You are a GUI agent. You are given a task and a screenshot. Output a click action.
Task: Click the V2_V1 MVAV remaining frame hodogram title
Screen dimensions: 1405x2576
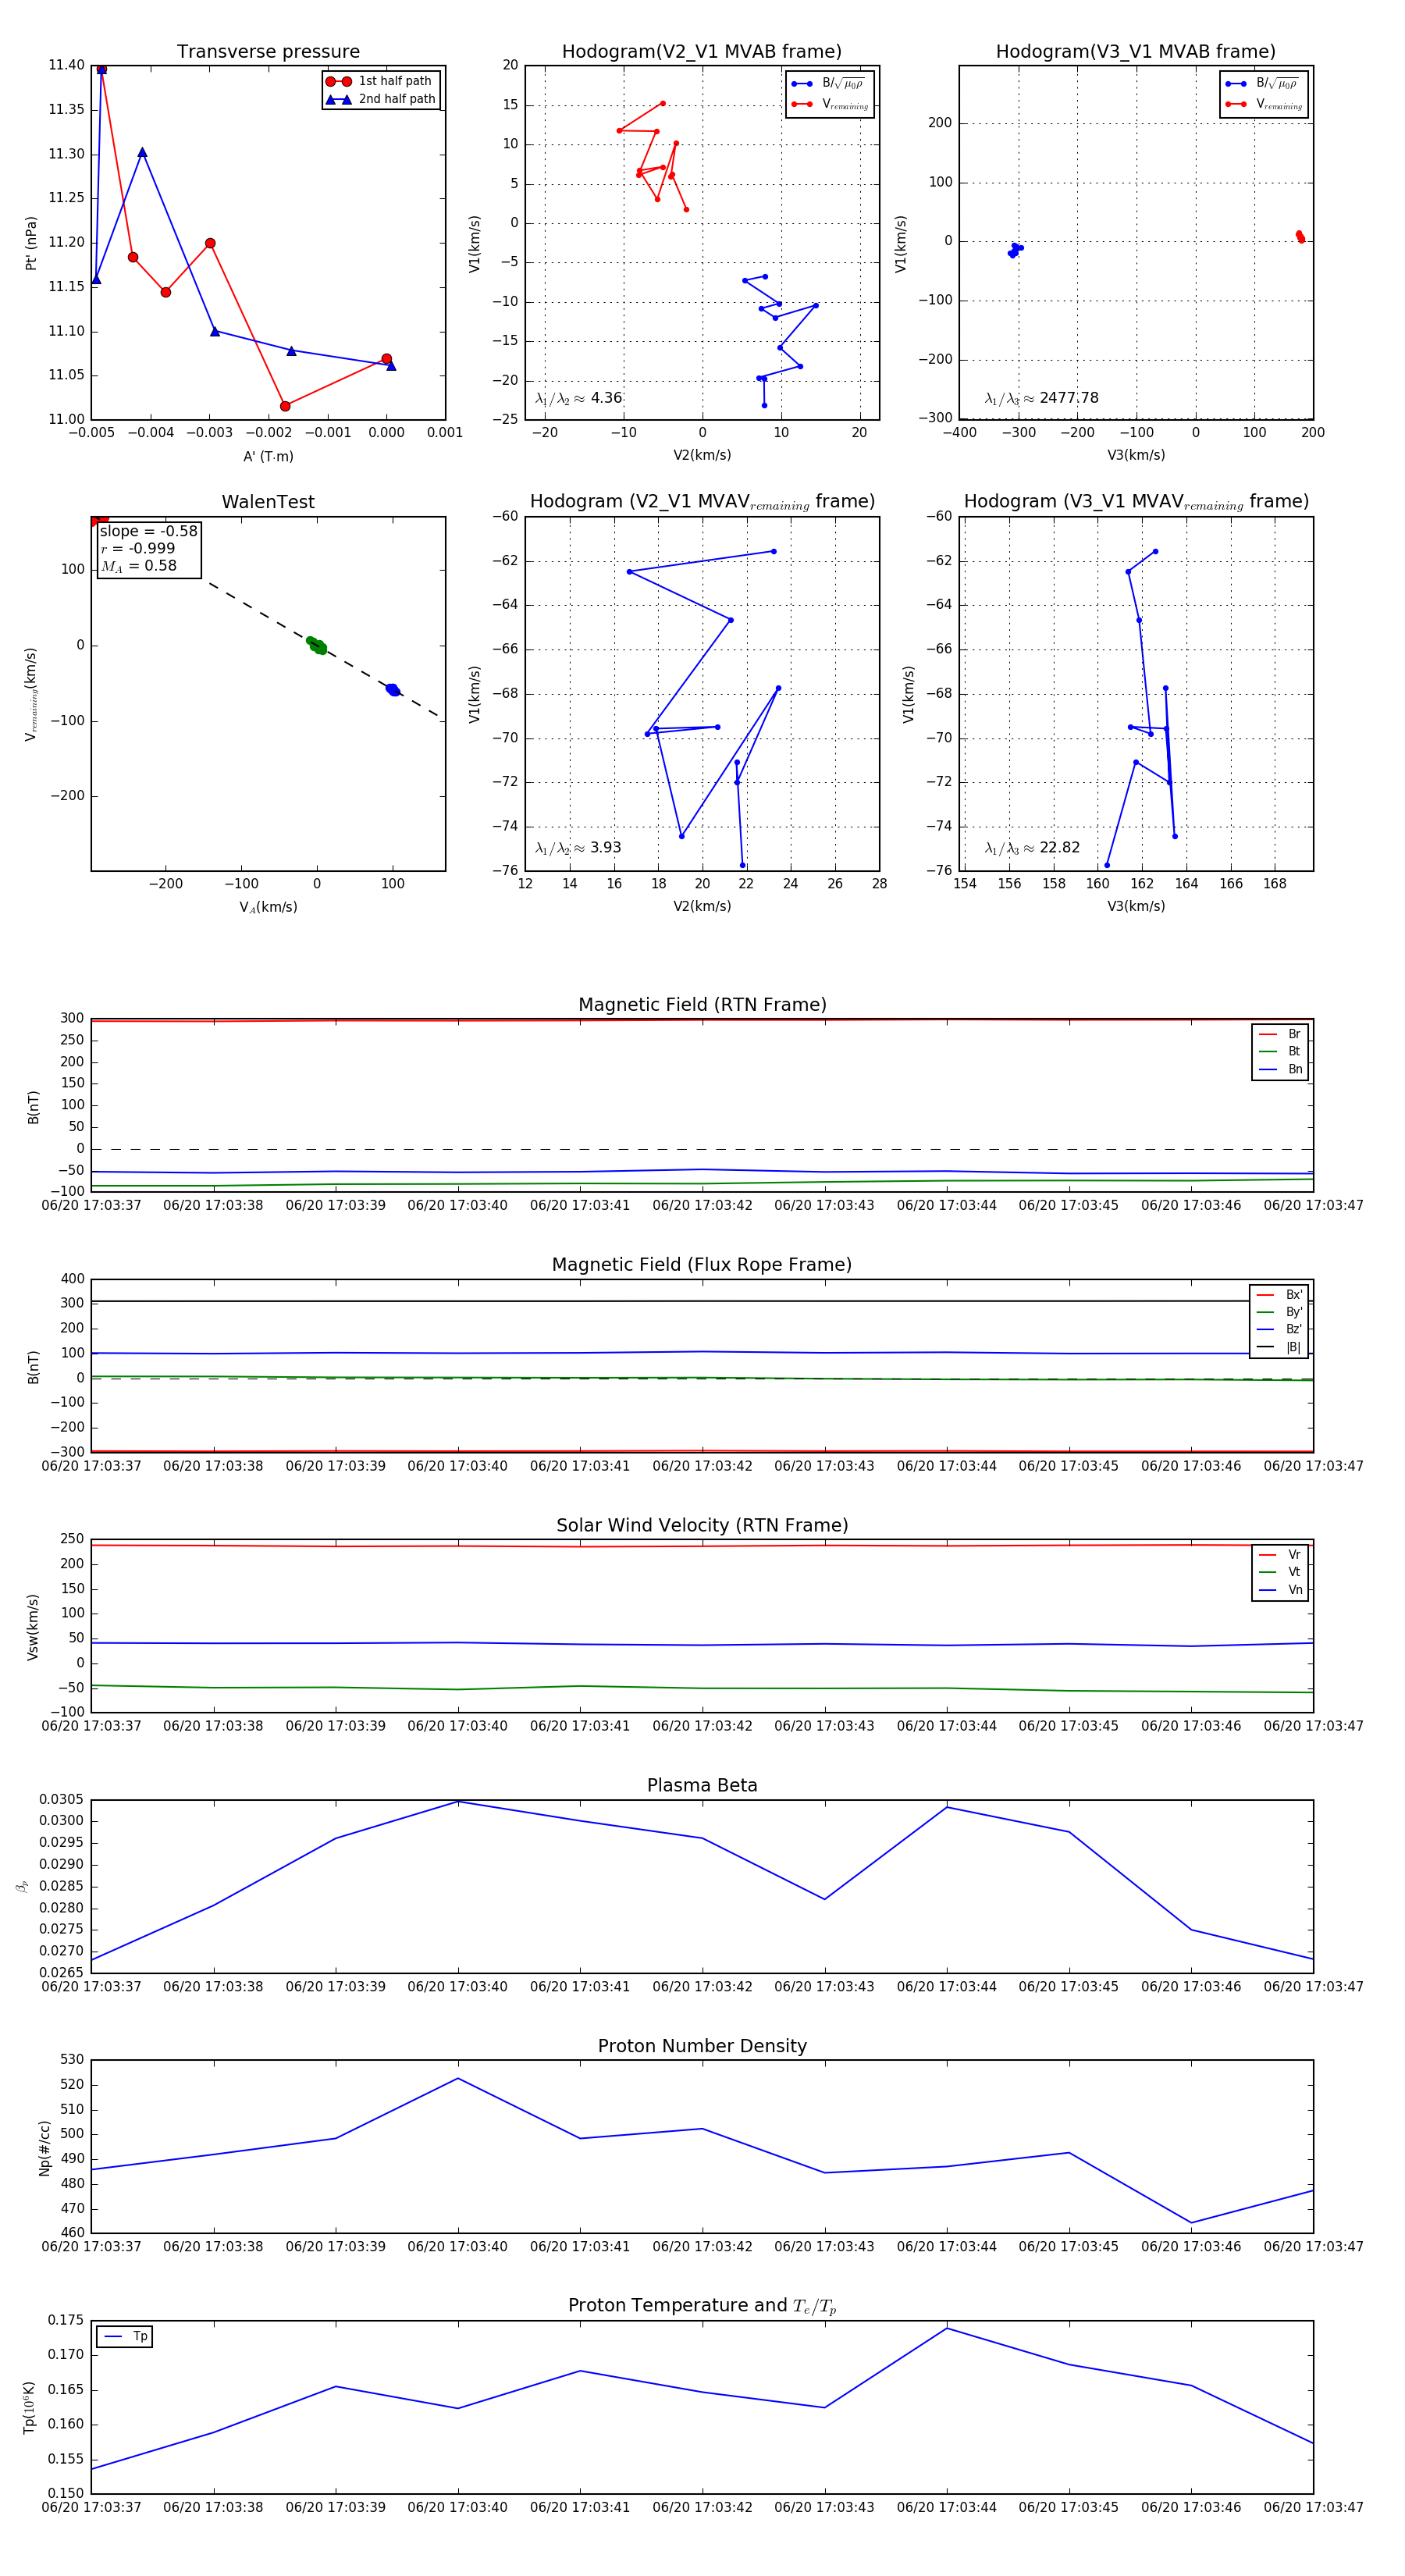(702, 502)
